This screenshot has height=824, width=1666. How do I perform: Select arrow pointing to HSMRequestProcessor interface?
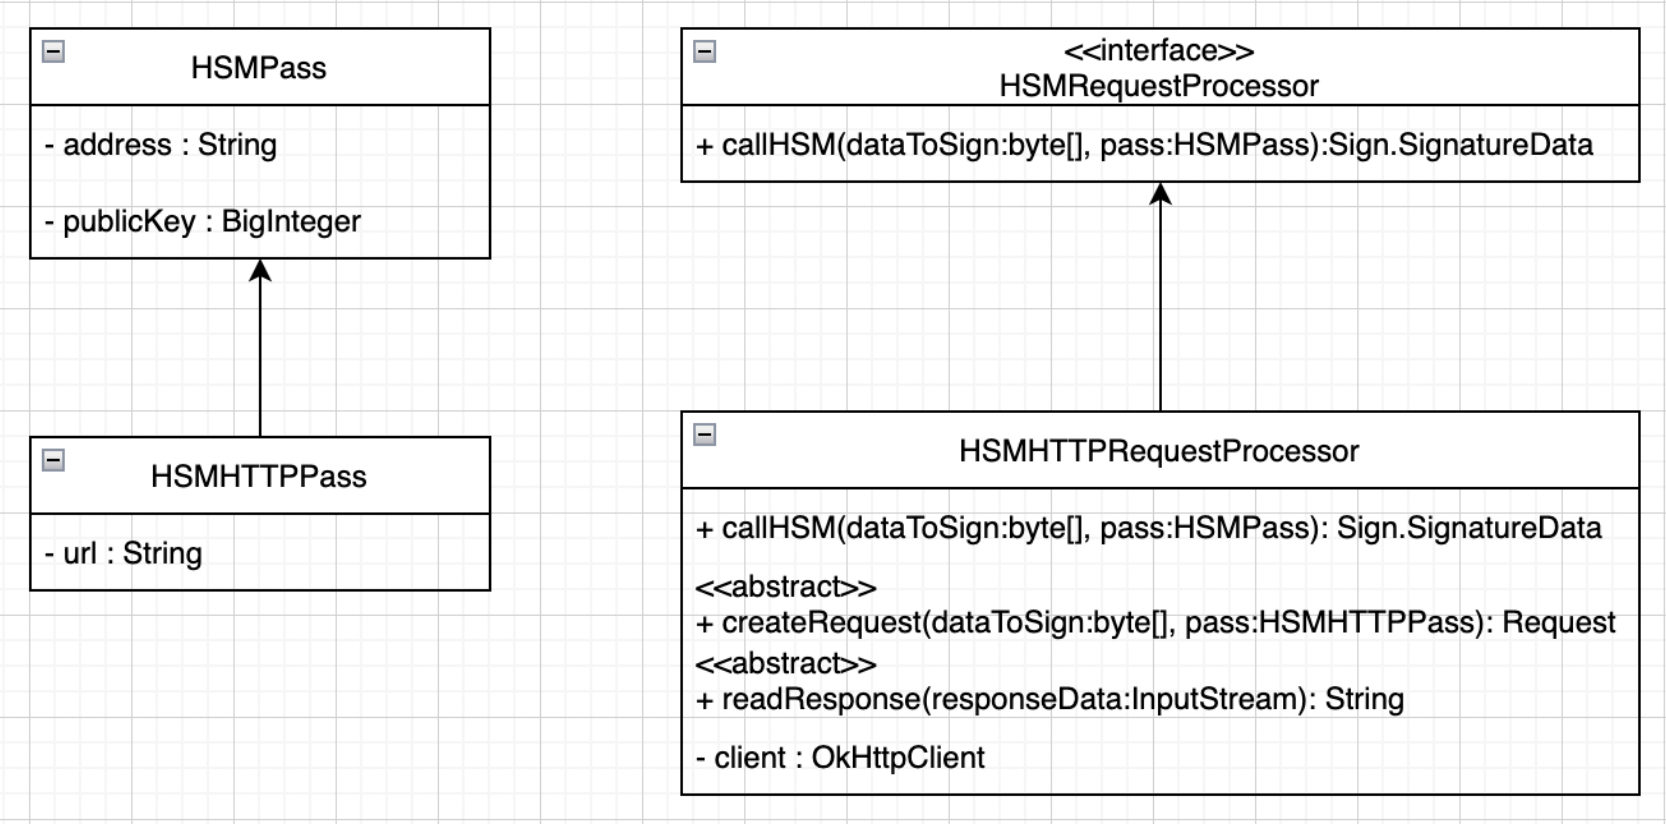[1160, 297]
